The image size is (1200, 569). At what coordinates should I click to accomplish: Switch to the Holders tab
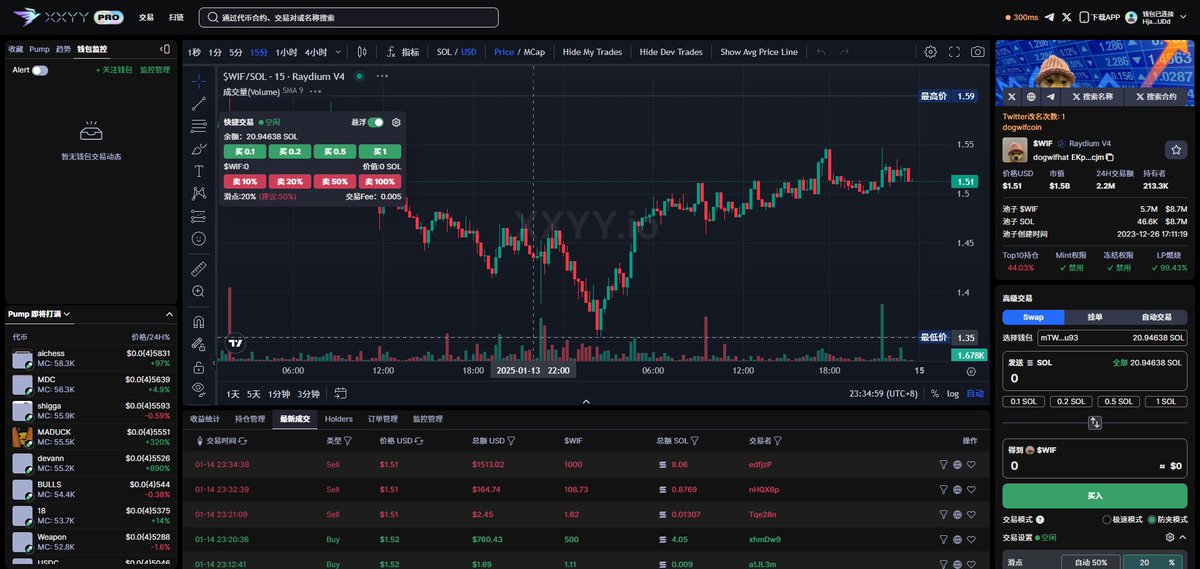tap(338, 419)
